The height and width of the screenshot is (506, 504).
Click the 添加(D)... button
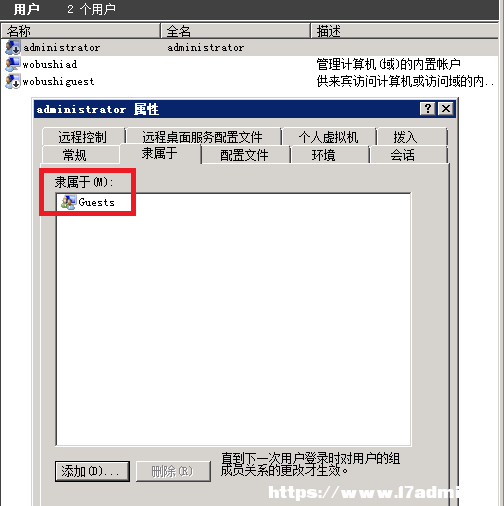[x=92, y=471]
